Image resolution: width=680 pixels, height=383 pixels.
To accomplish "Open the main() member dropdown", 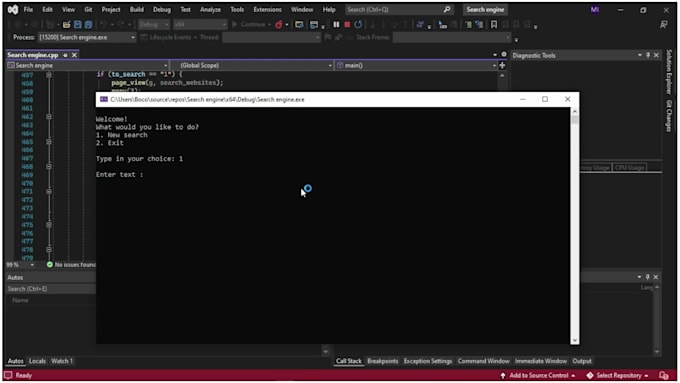I will (x=416, y=65).
